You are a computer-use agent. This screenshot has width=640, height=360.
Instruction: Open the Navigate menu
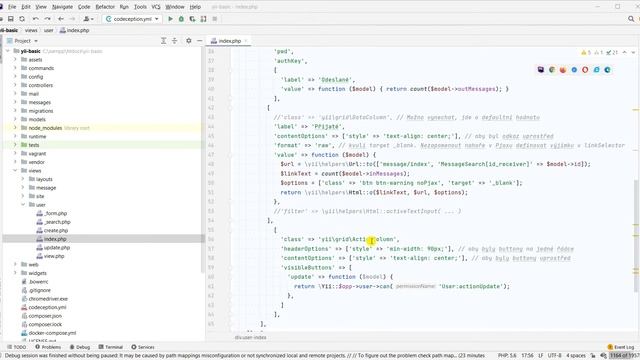(62, 7)
